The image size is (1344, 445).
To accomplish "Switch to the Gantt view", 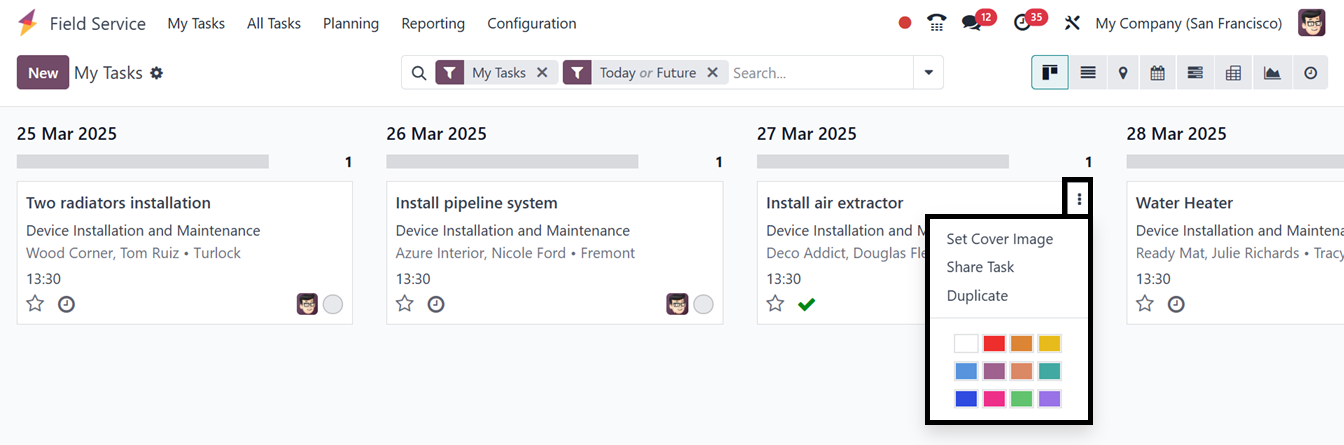I will pyautogui.click(x=1195, y=73).
